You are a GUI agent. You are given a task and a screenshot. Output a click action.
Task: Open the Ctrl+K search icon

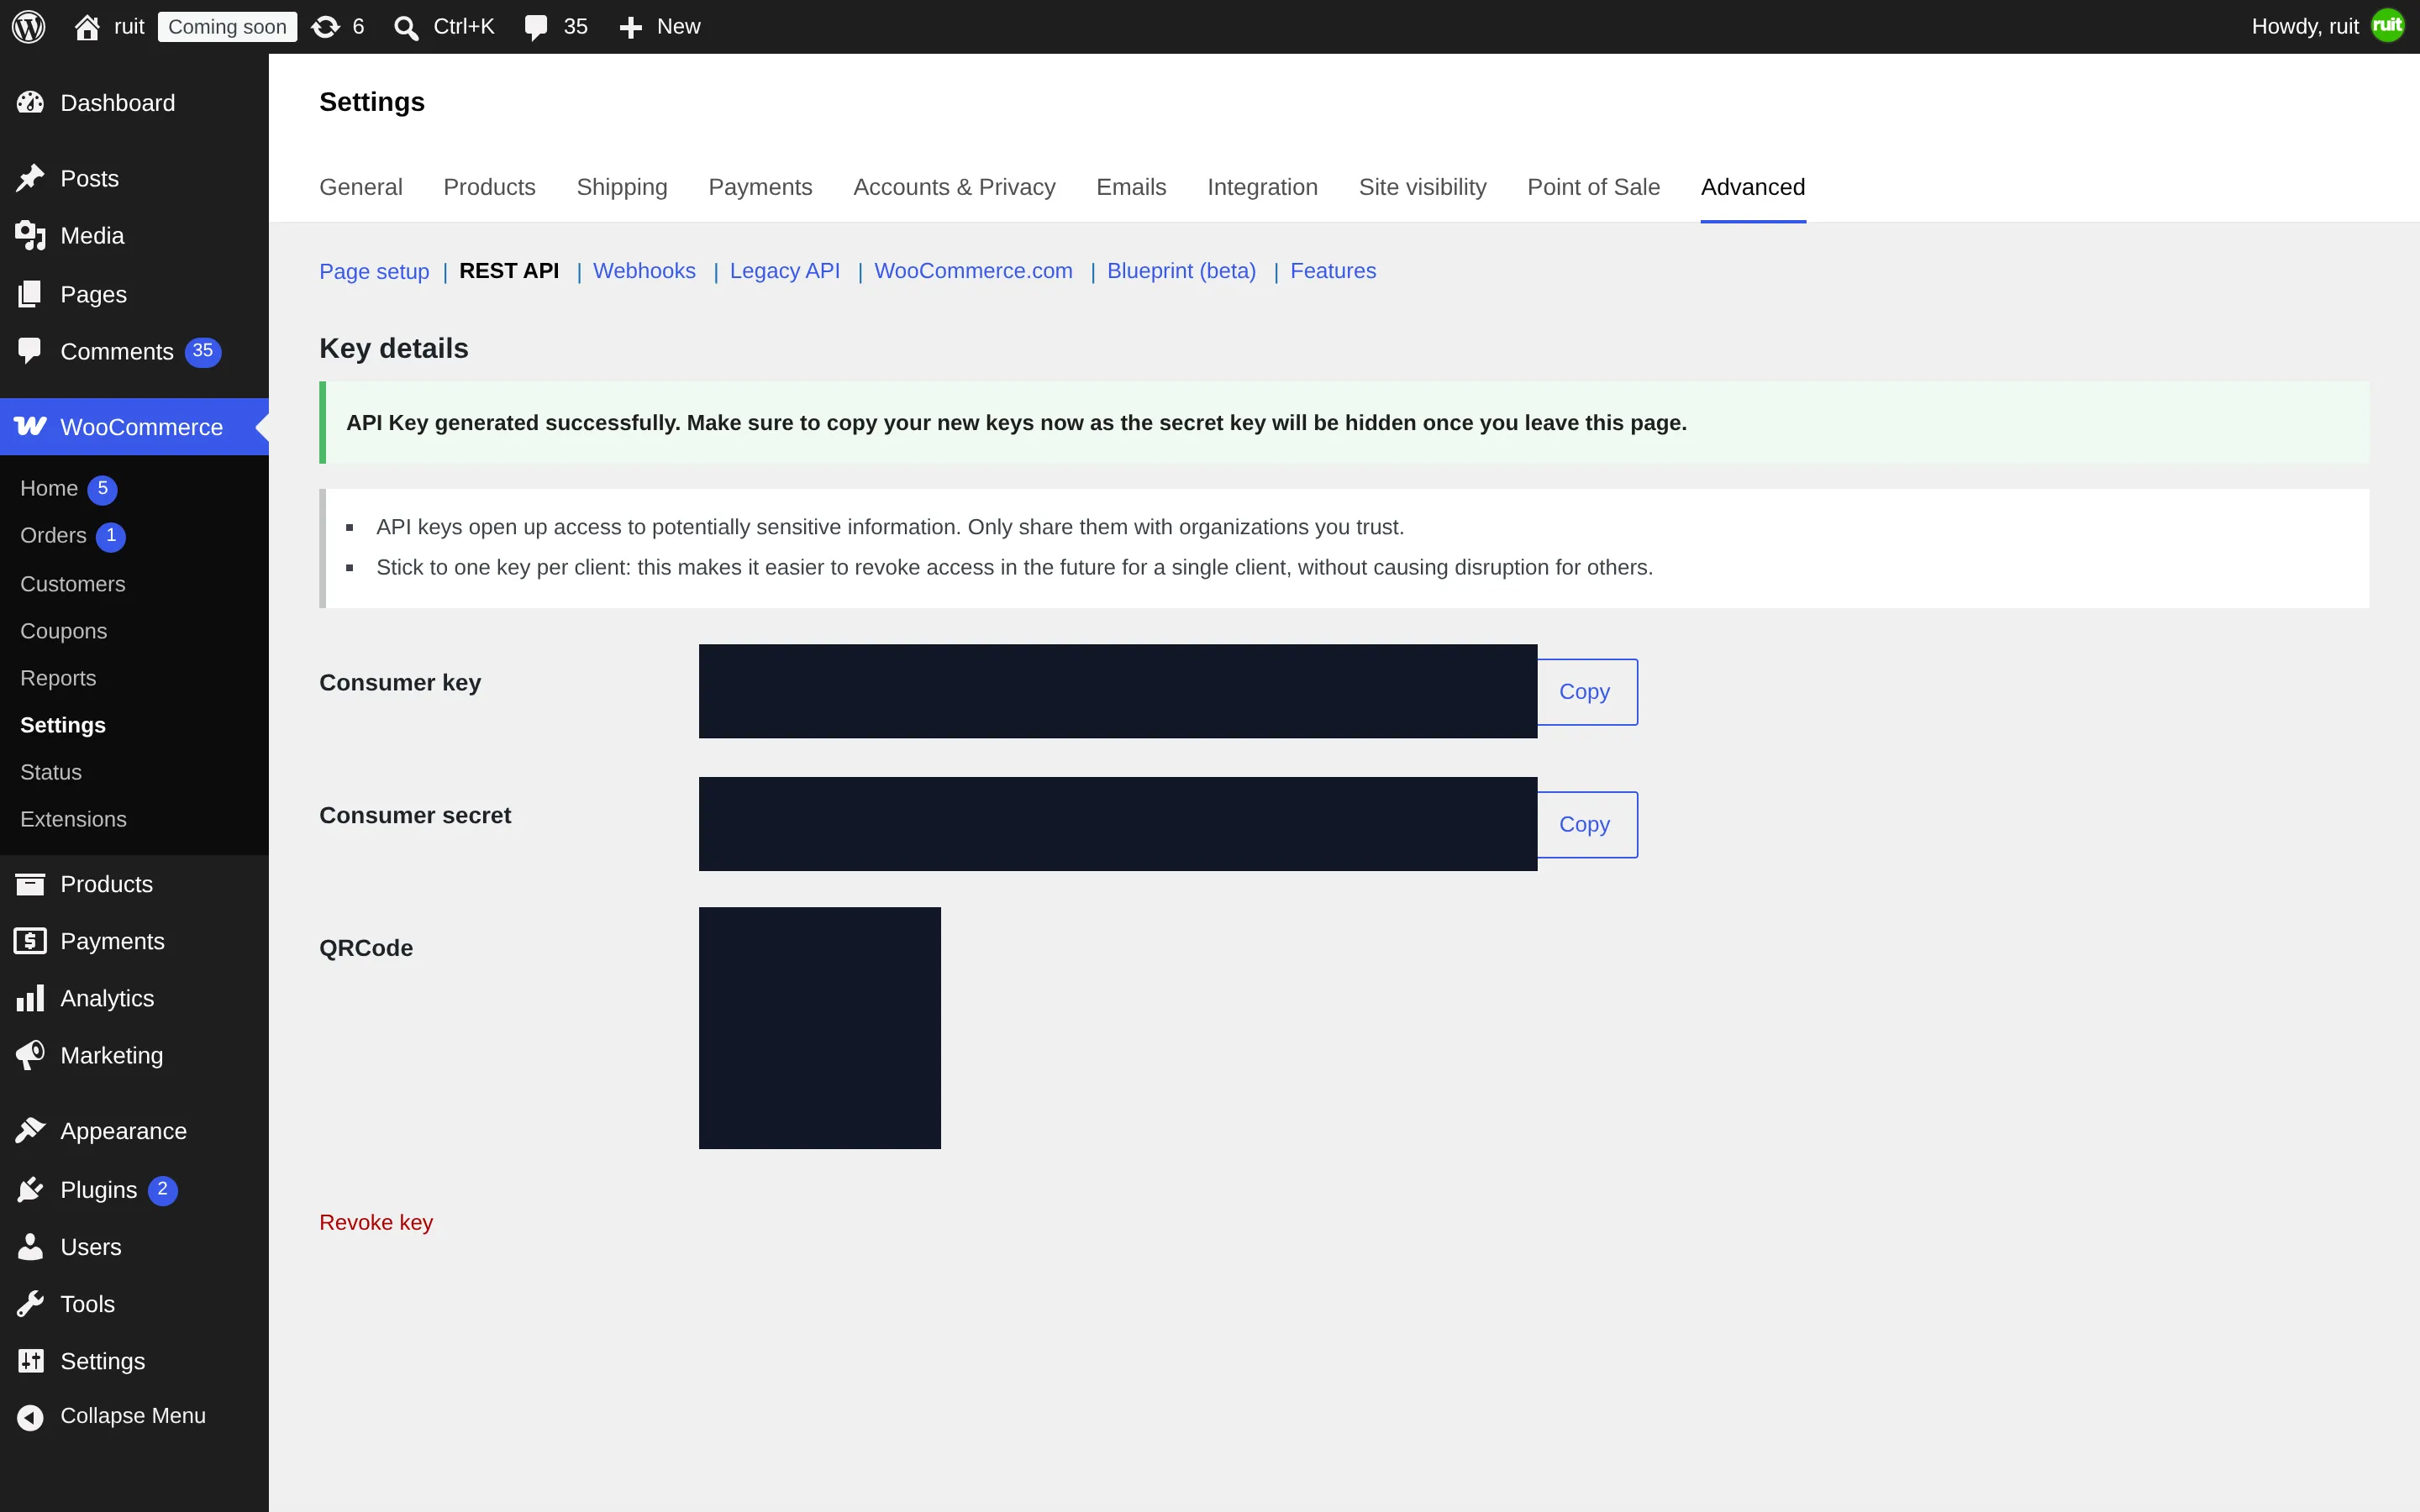(x=405, y=27)
